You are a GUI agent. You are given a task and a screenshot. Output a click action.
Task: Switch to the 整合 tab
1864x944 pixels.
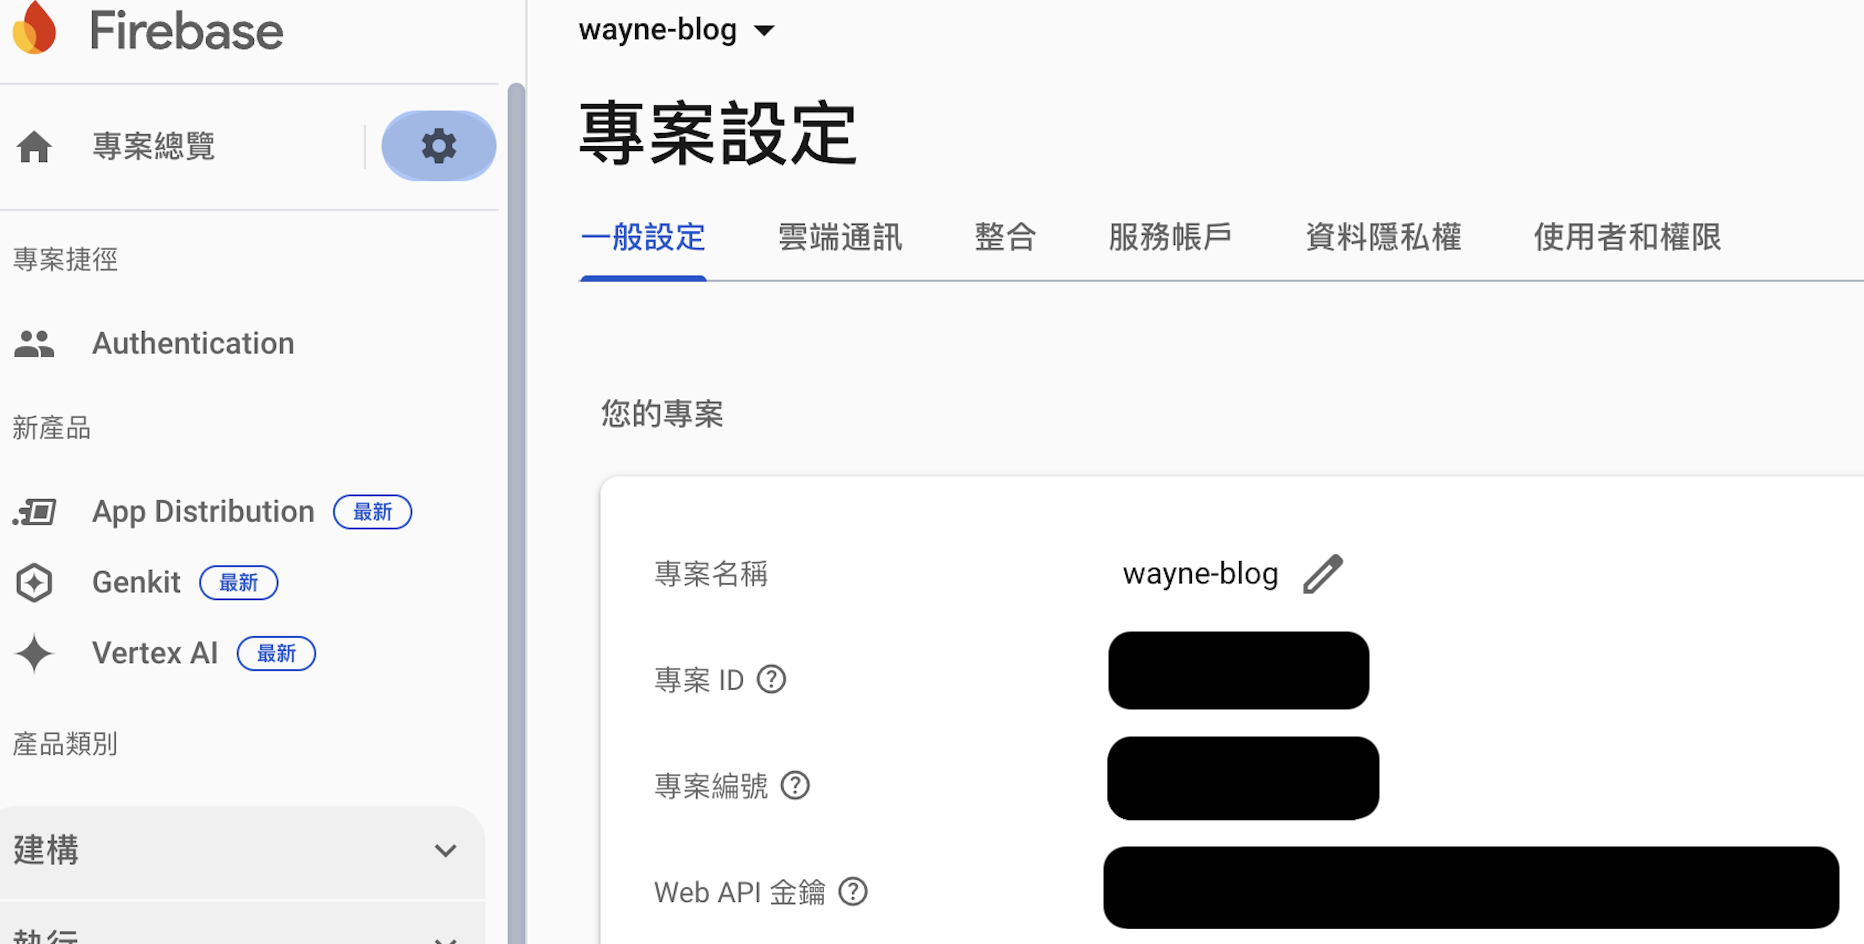1005,238
